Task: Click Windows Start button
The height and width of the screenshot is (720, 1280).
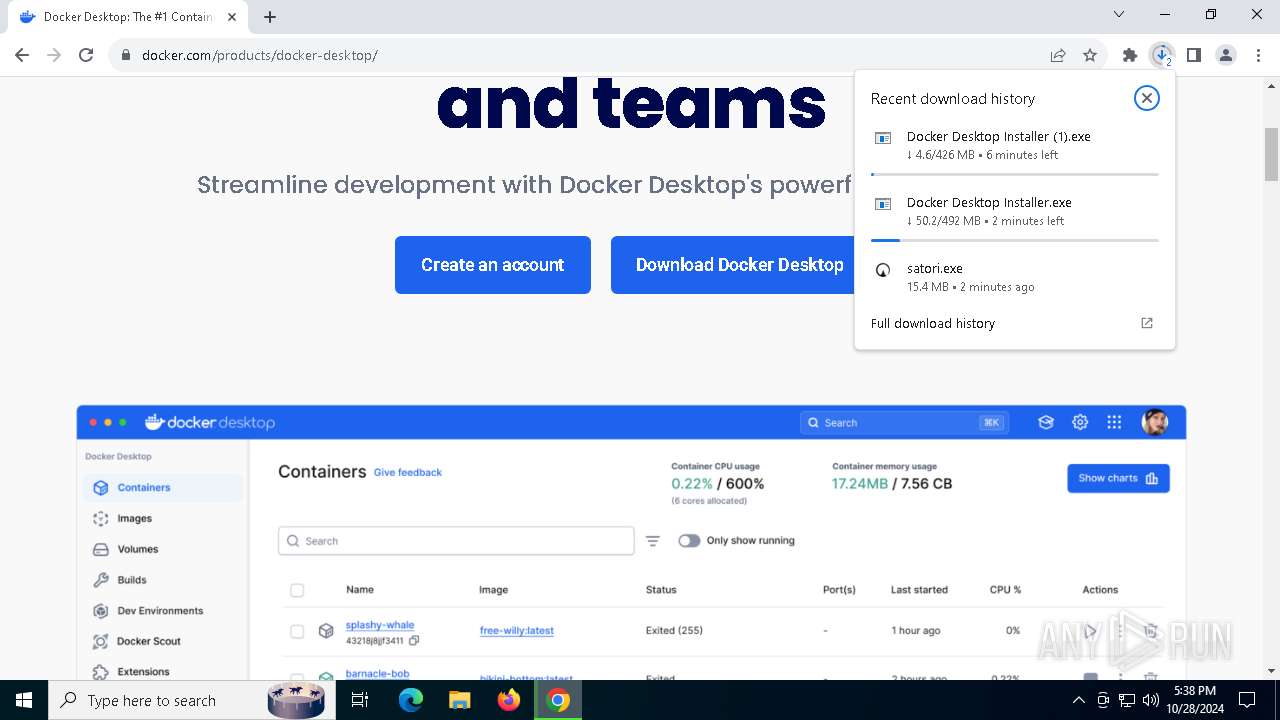Action: (x=24, y=700)
